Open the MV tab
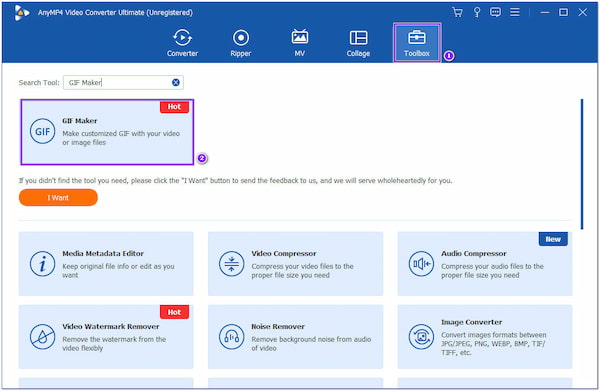Image resolution: width=600 pixels, height=391 pixels. coord(300,42)
